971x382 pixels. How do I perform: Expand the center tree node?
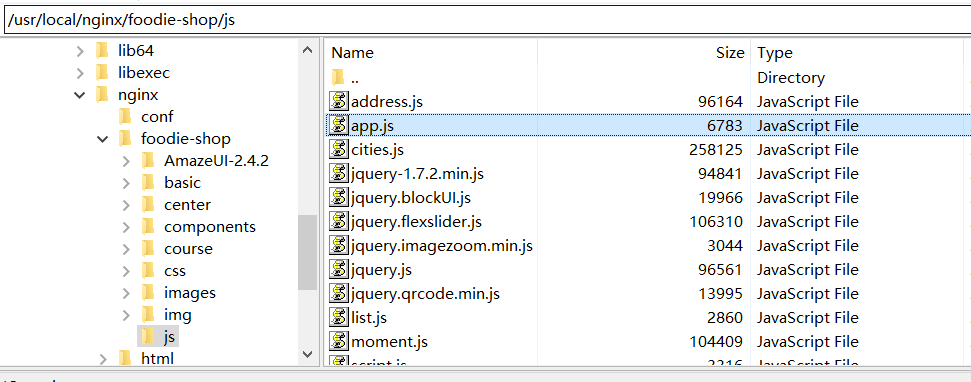(126, 205)
